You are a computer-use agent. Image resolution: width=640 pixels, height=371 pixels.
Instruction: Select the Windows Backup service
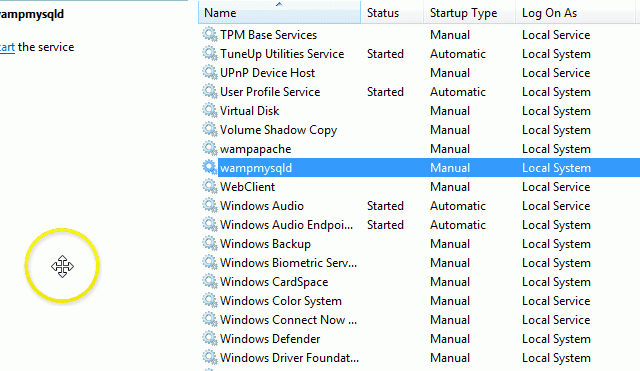point(265,244)
